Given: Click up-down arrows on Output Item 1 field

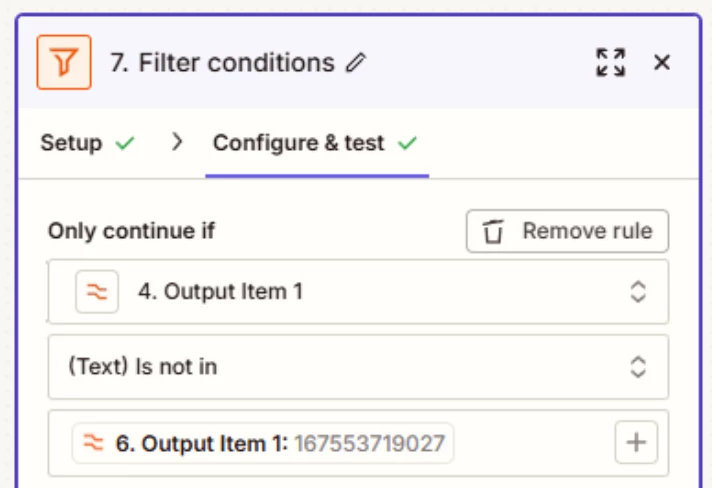Looking at the screenshot, I should [x=638, y=292].
